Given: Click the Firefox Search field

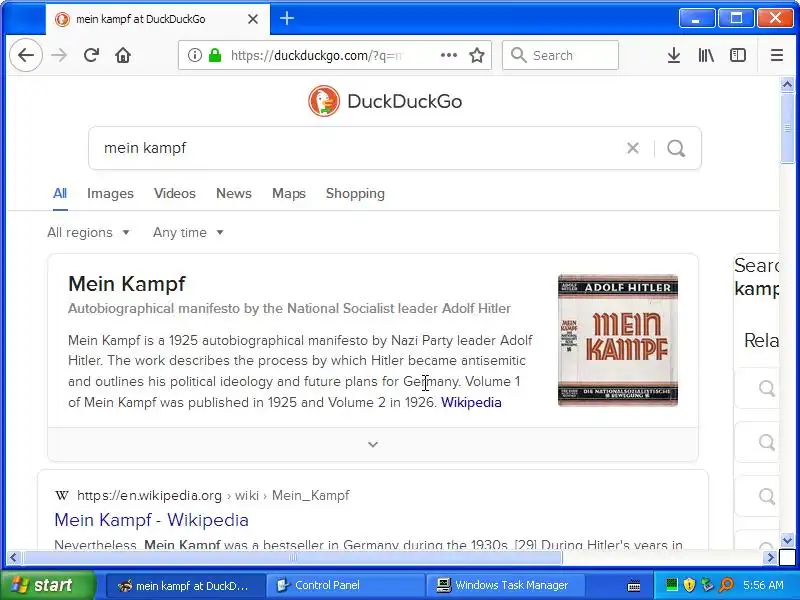Looking at the screenshot, I should 561,55.
